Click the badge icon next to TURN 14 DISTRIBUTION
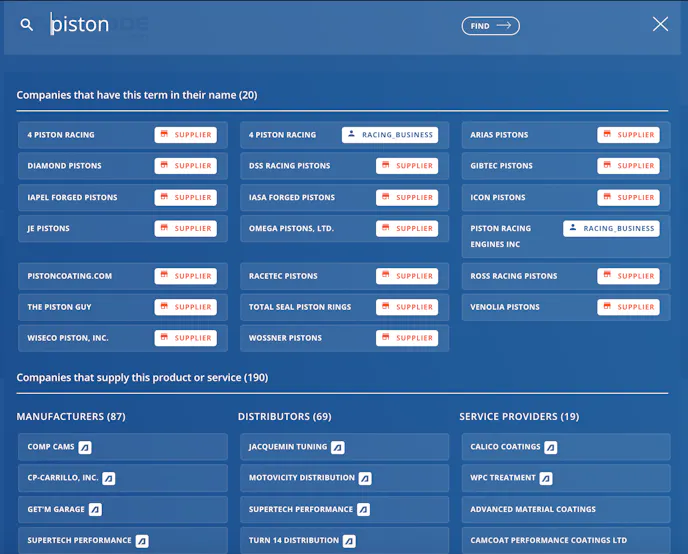Image resolution: width=688 pixels, height=554 pixels. [x=349, y=541]
